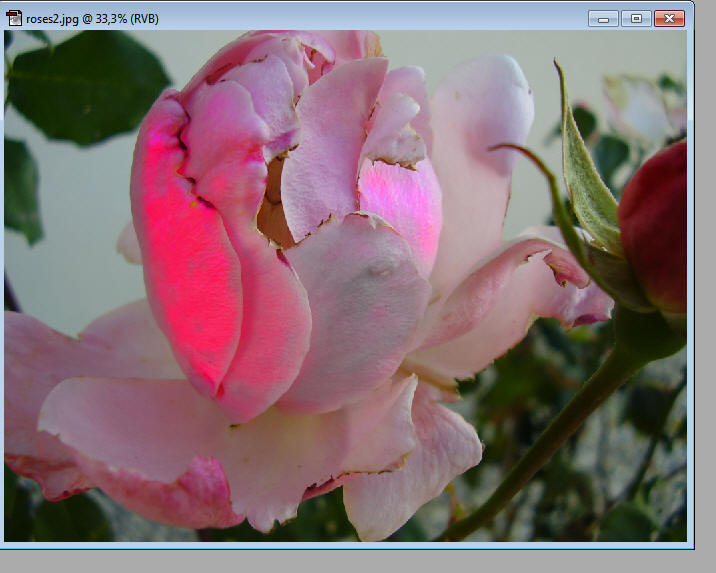Click the roses2.jpg document icon
This screenshot has width=716, height=573.
pos(14,18)
